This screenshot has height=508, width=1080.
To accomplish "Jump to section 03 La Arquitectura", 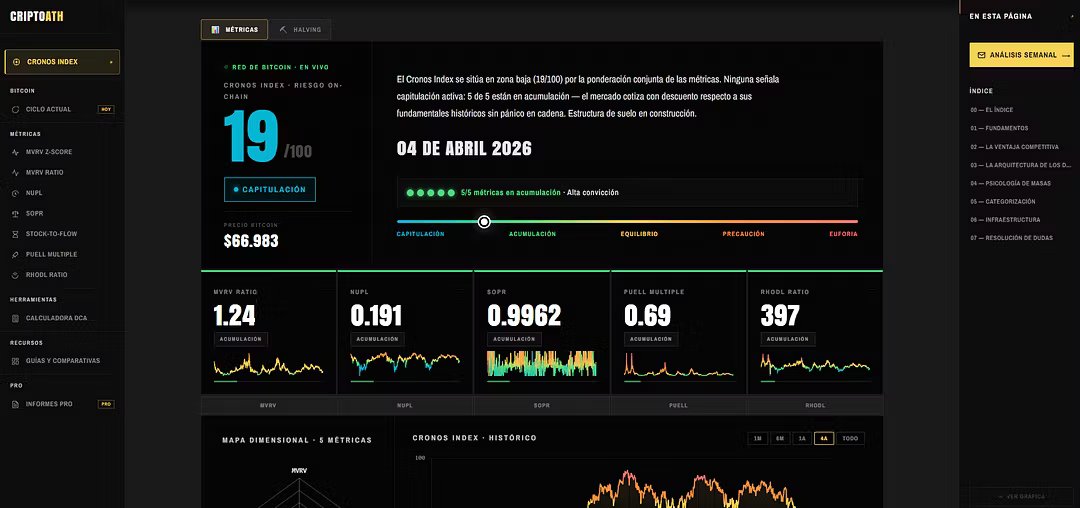I will tap(1021, 165).
